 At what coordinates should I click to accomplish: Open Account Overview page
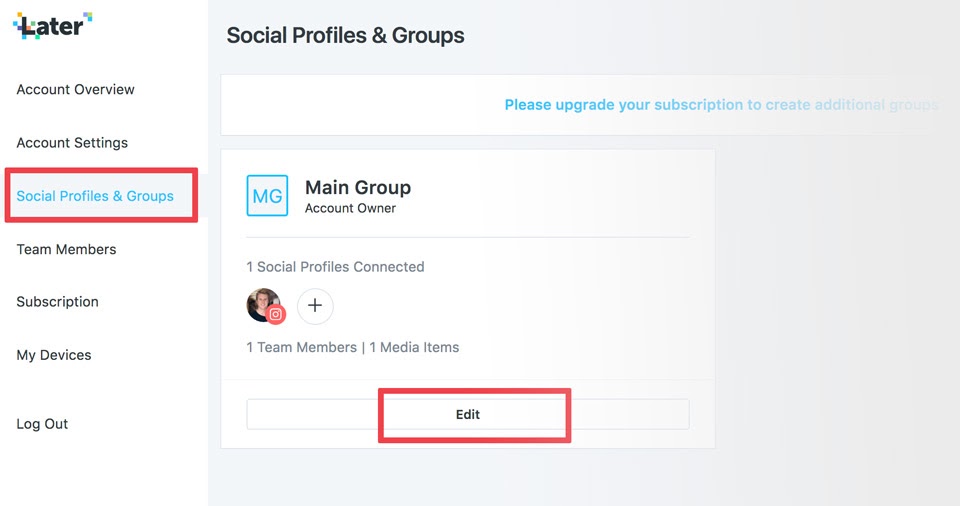pos(75,89)
